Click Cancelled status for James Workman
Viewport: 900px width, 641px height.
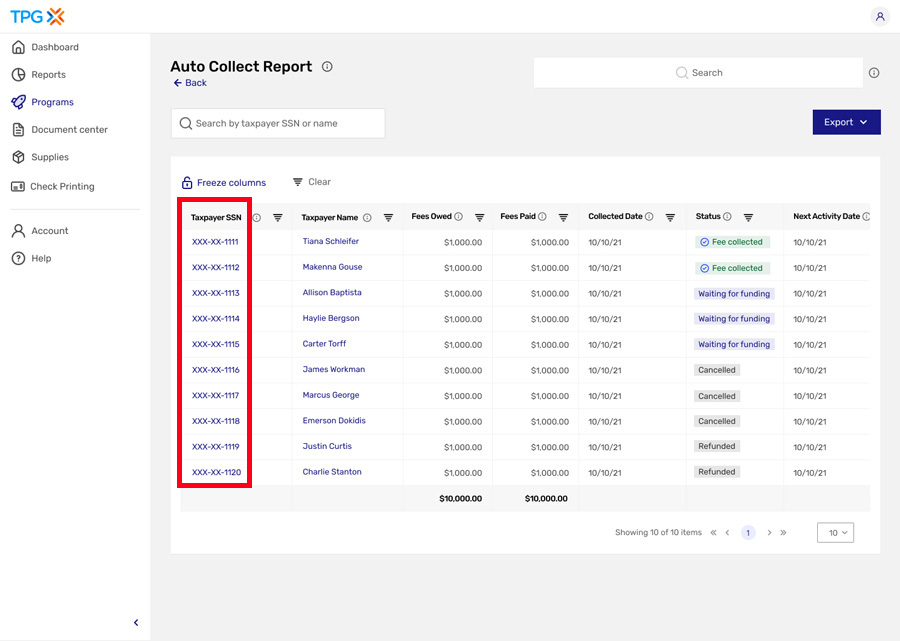(717, 370)
